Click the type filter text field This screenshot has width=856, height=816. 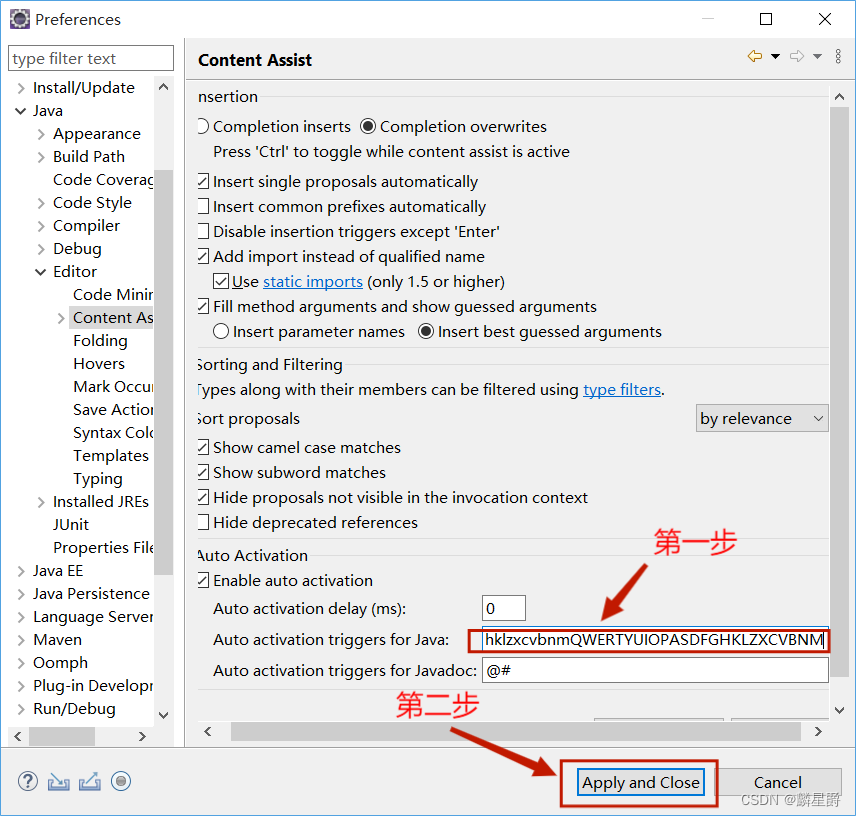pyautogui.click(x=91, y=58)
